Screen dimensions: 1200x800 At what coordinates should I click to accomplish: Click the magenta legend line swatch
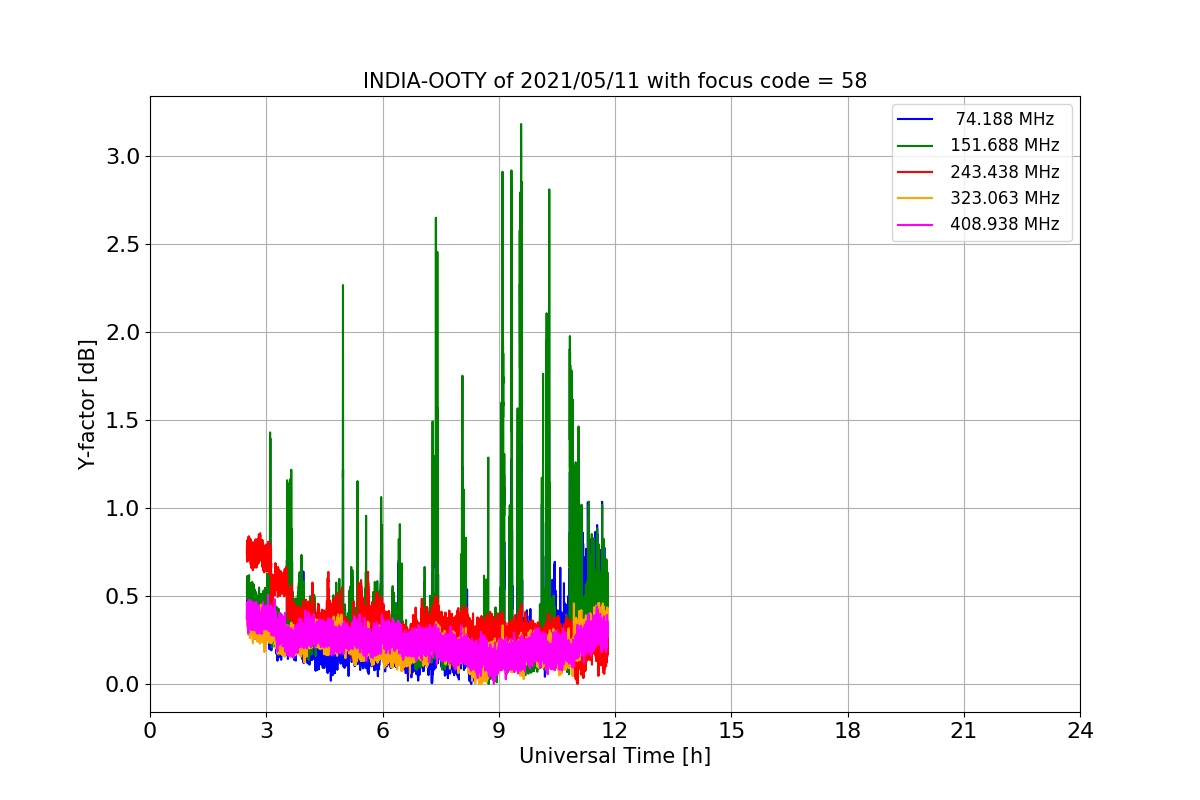[x=915, y=225]
